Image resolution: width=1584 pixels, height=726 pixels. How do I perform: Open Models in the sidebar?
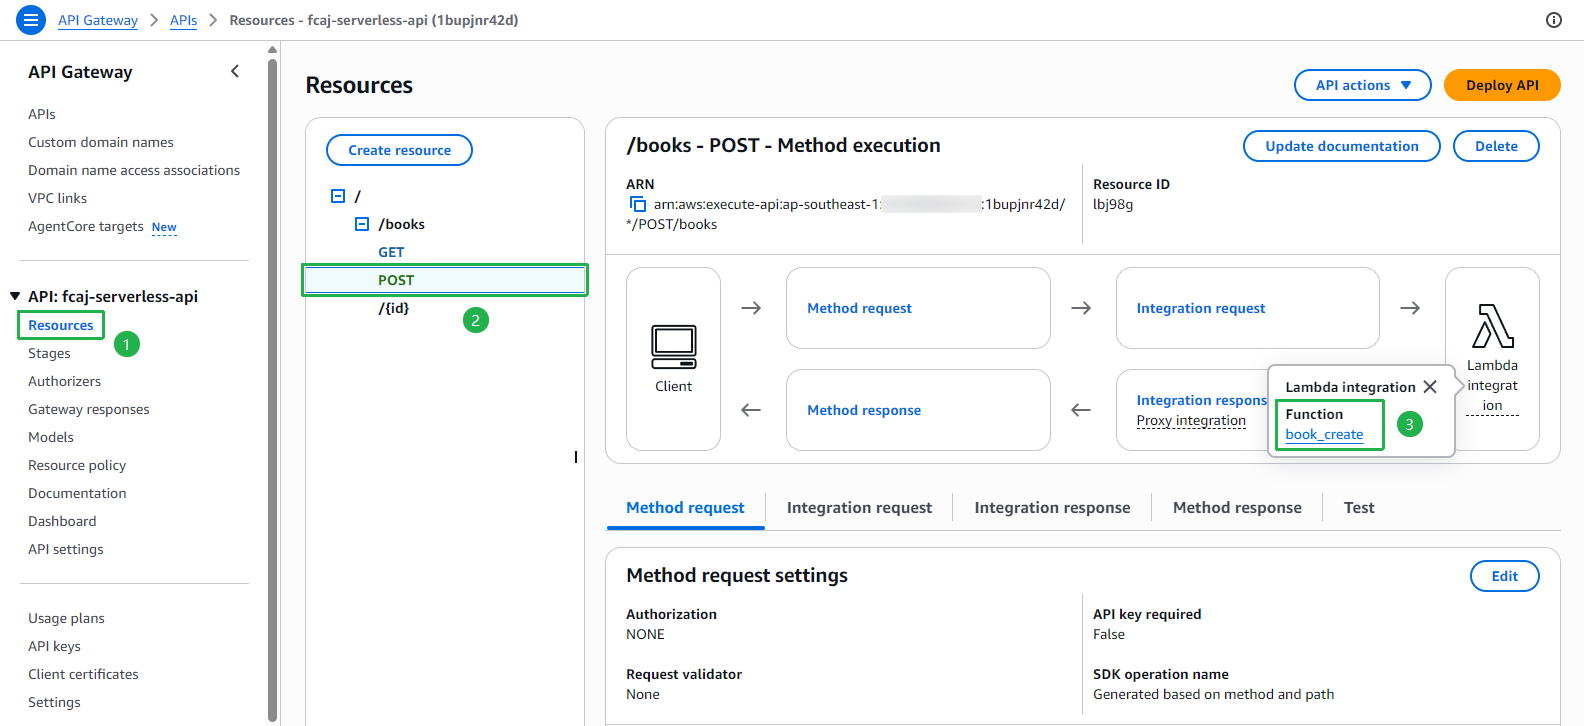(x=51, y=437)
